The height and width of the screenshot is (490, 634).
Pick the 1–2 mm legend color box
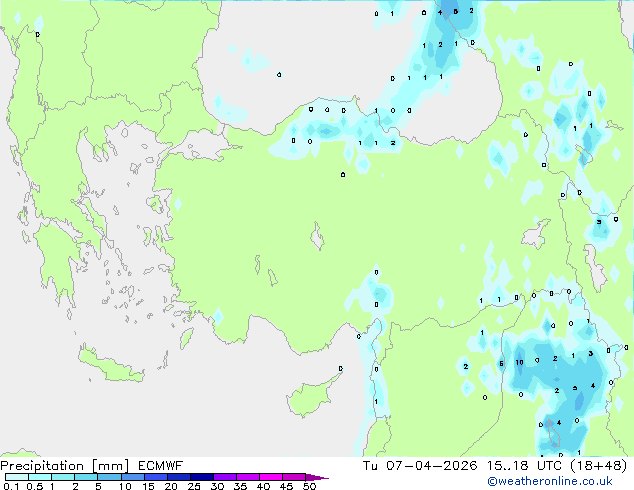pos(63,477)
